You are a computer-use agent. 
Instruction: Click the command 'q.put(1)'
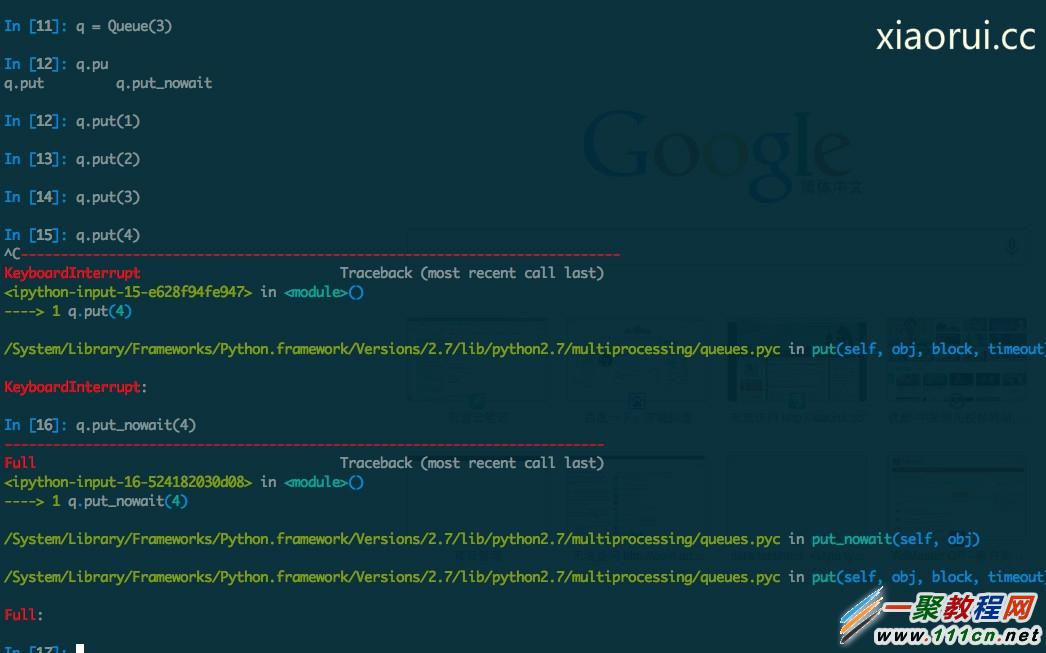(x=107, y=121)
